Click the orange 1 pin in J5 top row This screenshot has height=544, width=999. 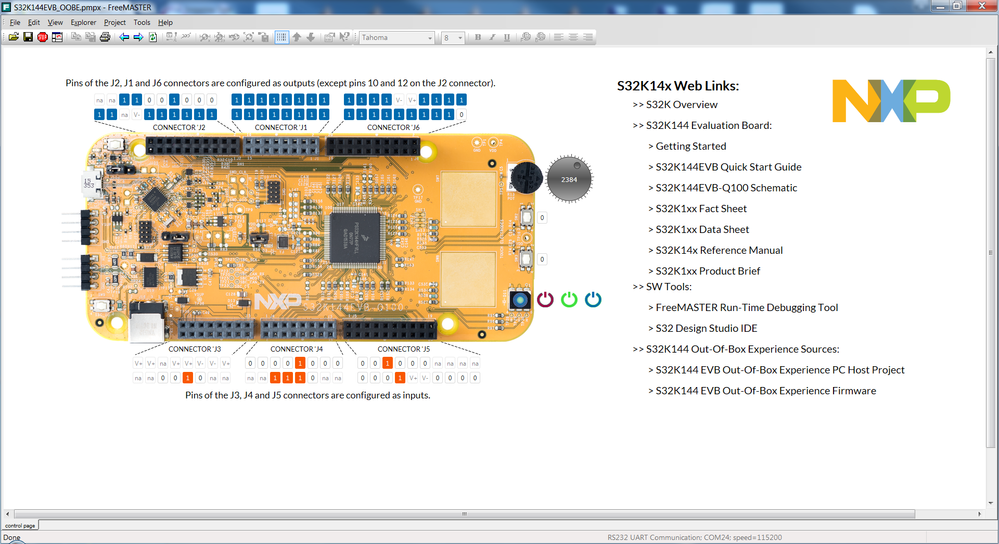[387, 363]
